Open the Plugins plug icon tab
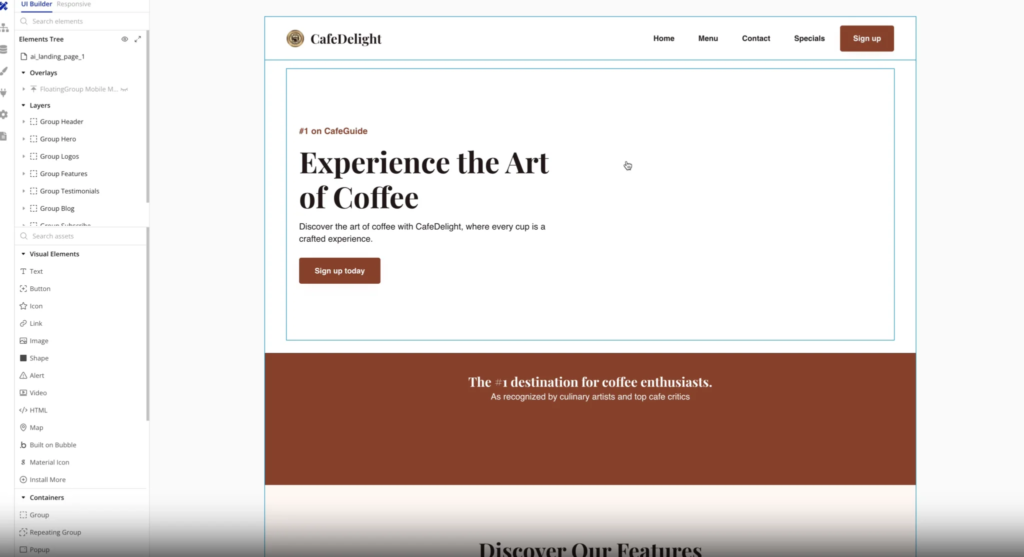The width and height of the screenshot is (1024, 557). [x=4, y=93]
